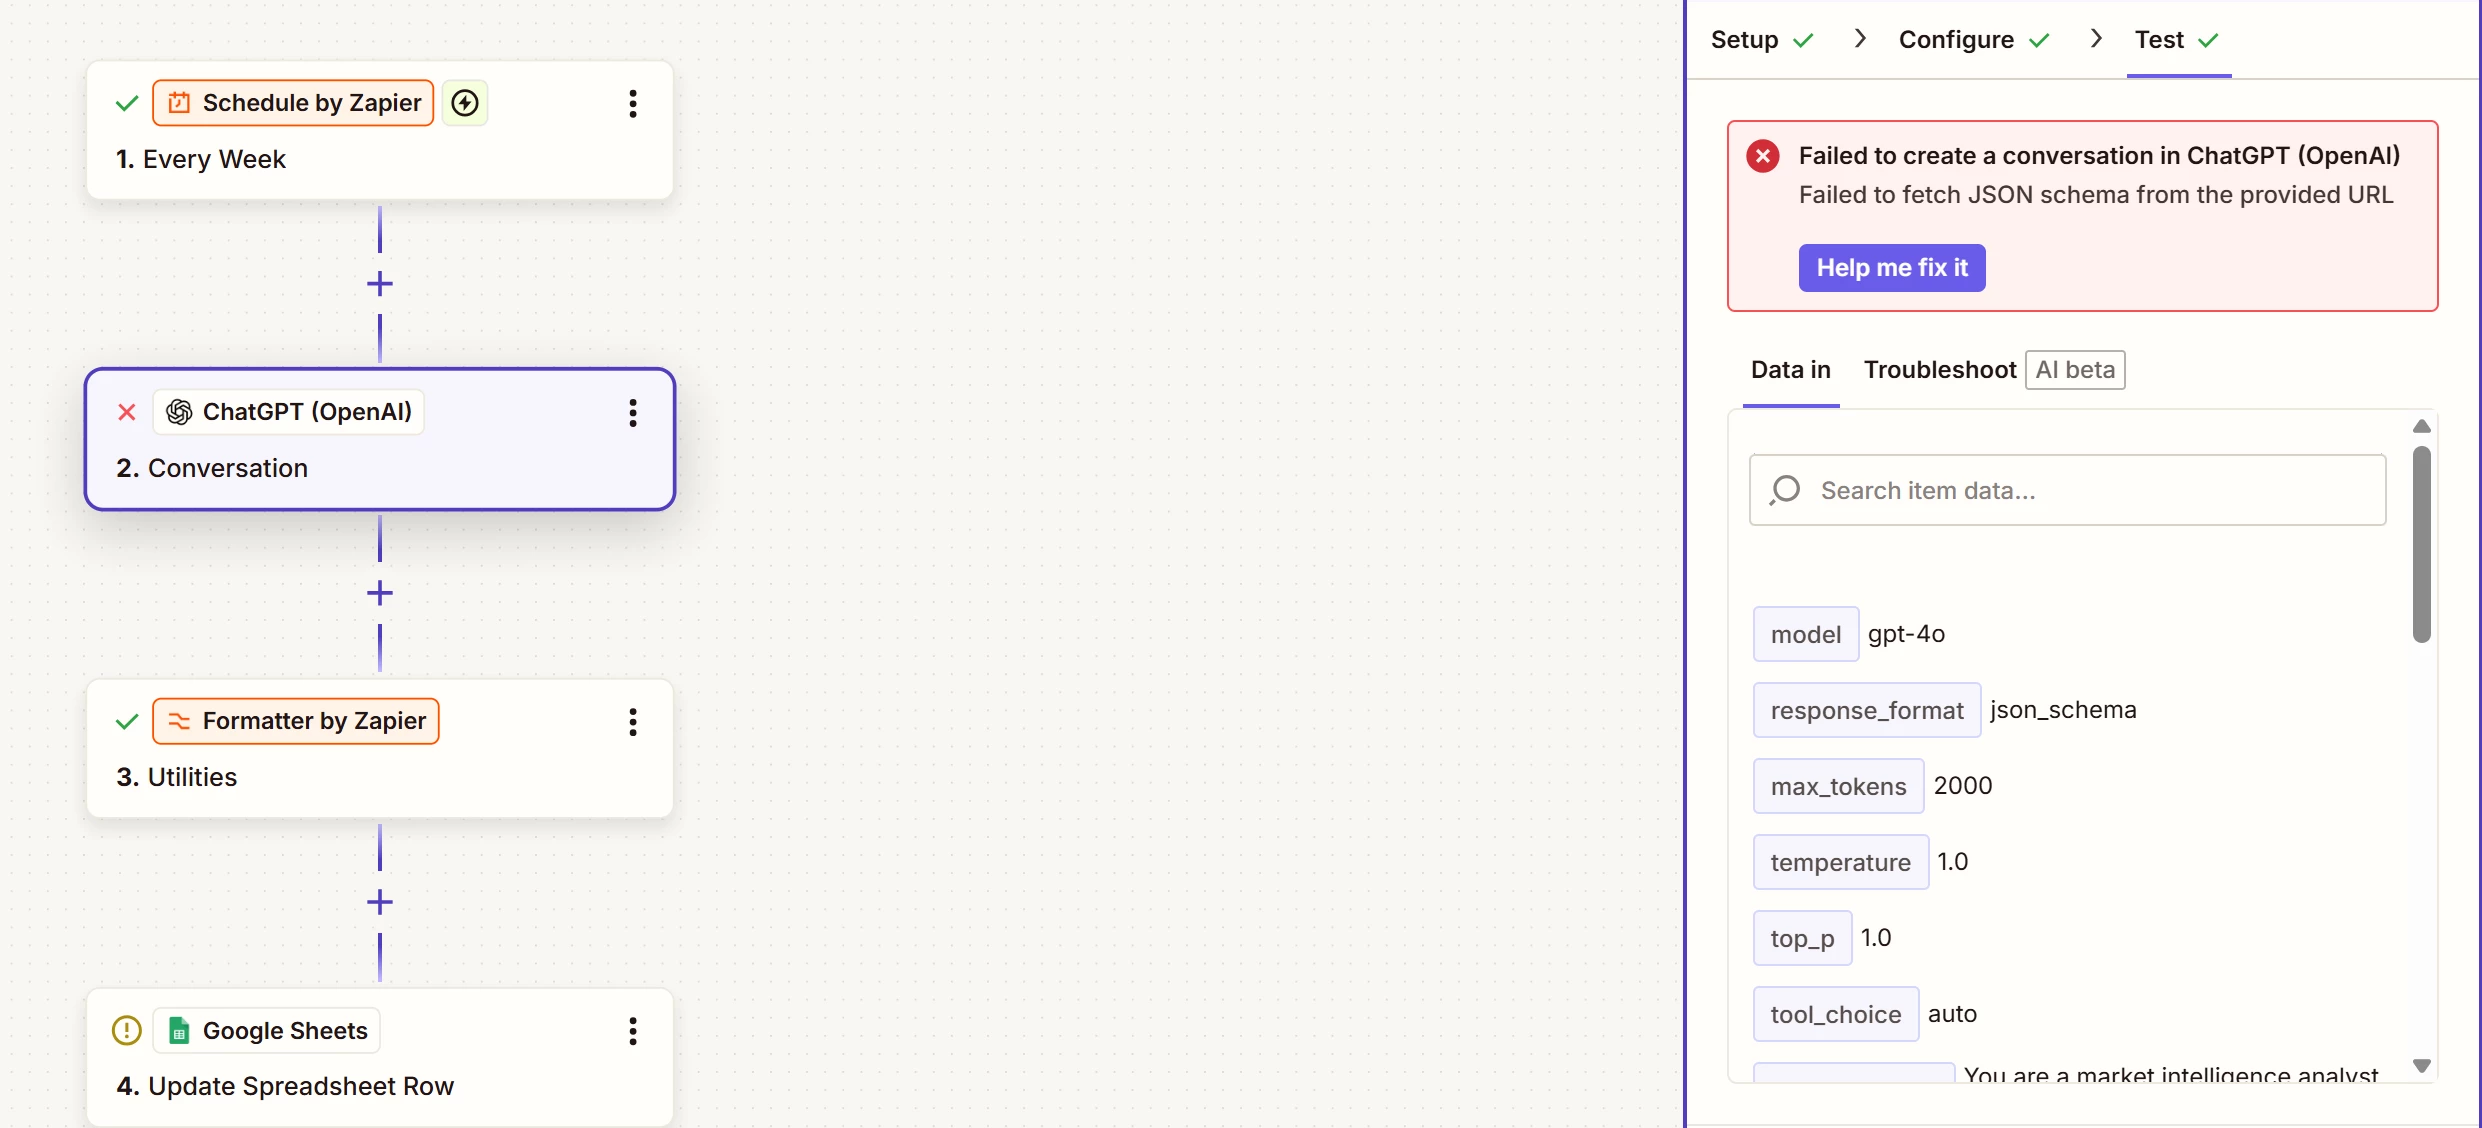Add a step after Schedule trigger
The height and width of the screenshot is (1128, 2482).
click(x=380, y=284)
